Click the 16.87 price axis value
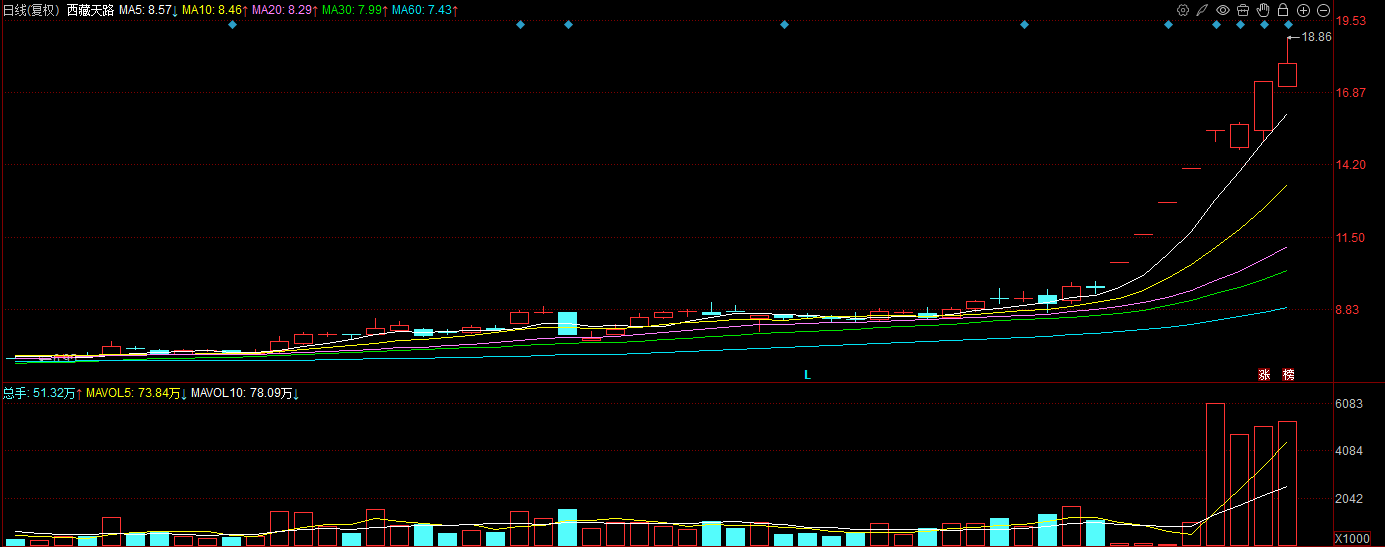Viewport: 1385px width, 547px height. click(x=1352, y=93)
